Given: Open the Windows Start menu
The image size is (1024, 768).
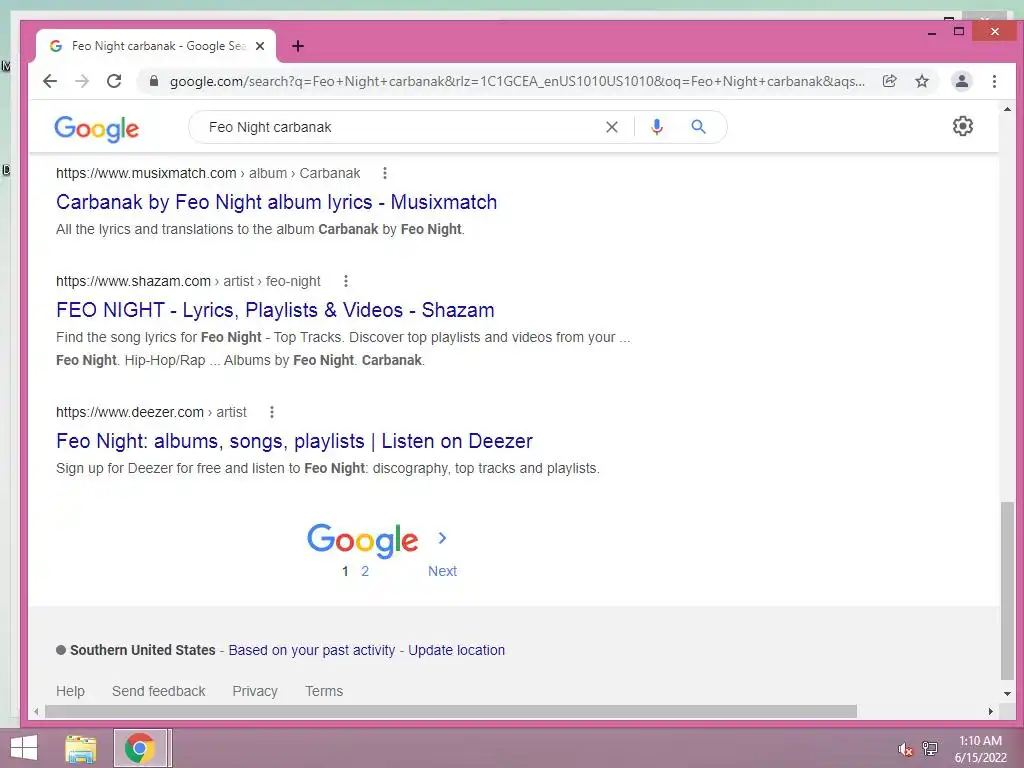Looking at the screenshot, I should (24, 748).
